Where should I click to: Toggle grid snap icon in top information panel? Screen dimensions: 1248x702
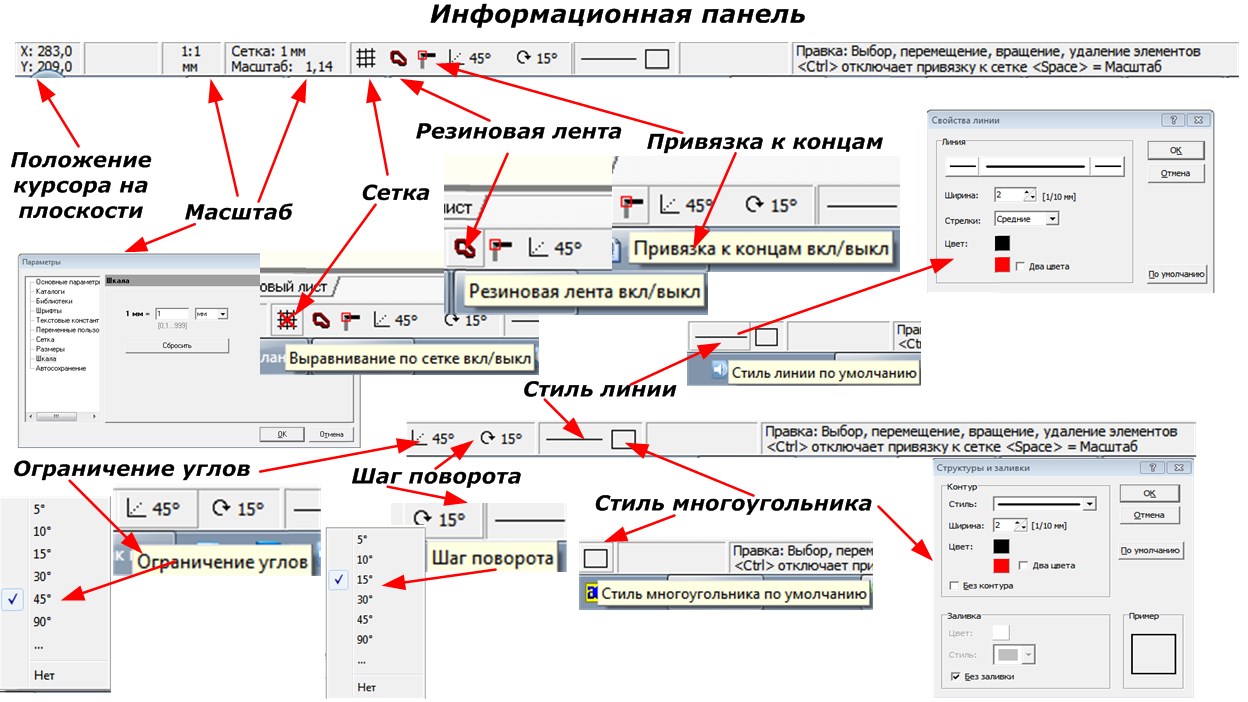point(366,58)
